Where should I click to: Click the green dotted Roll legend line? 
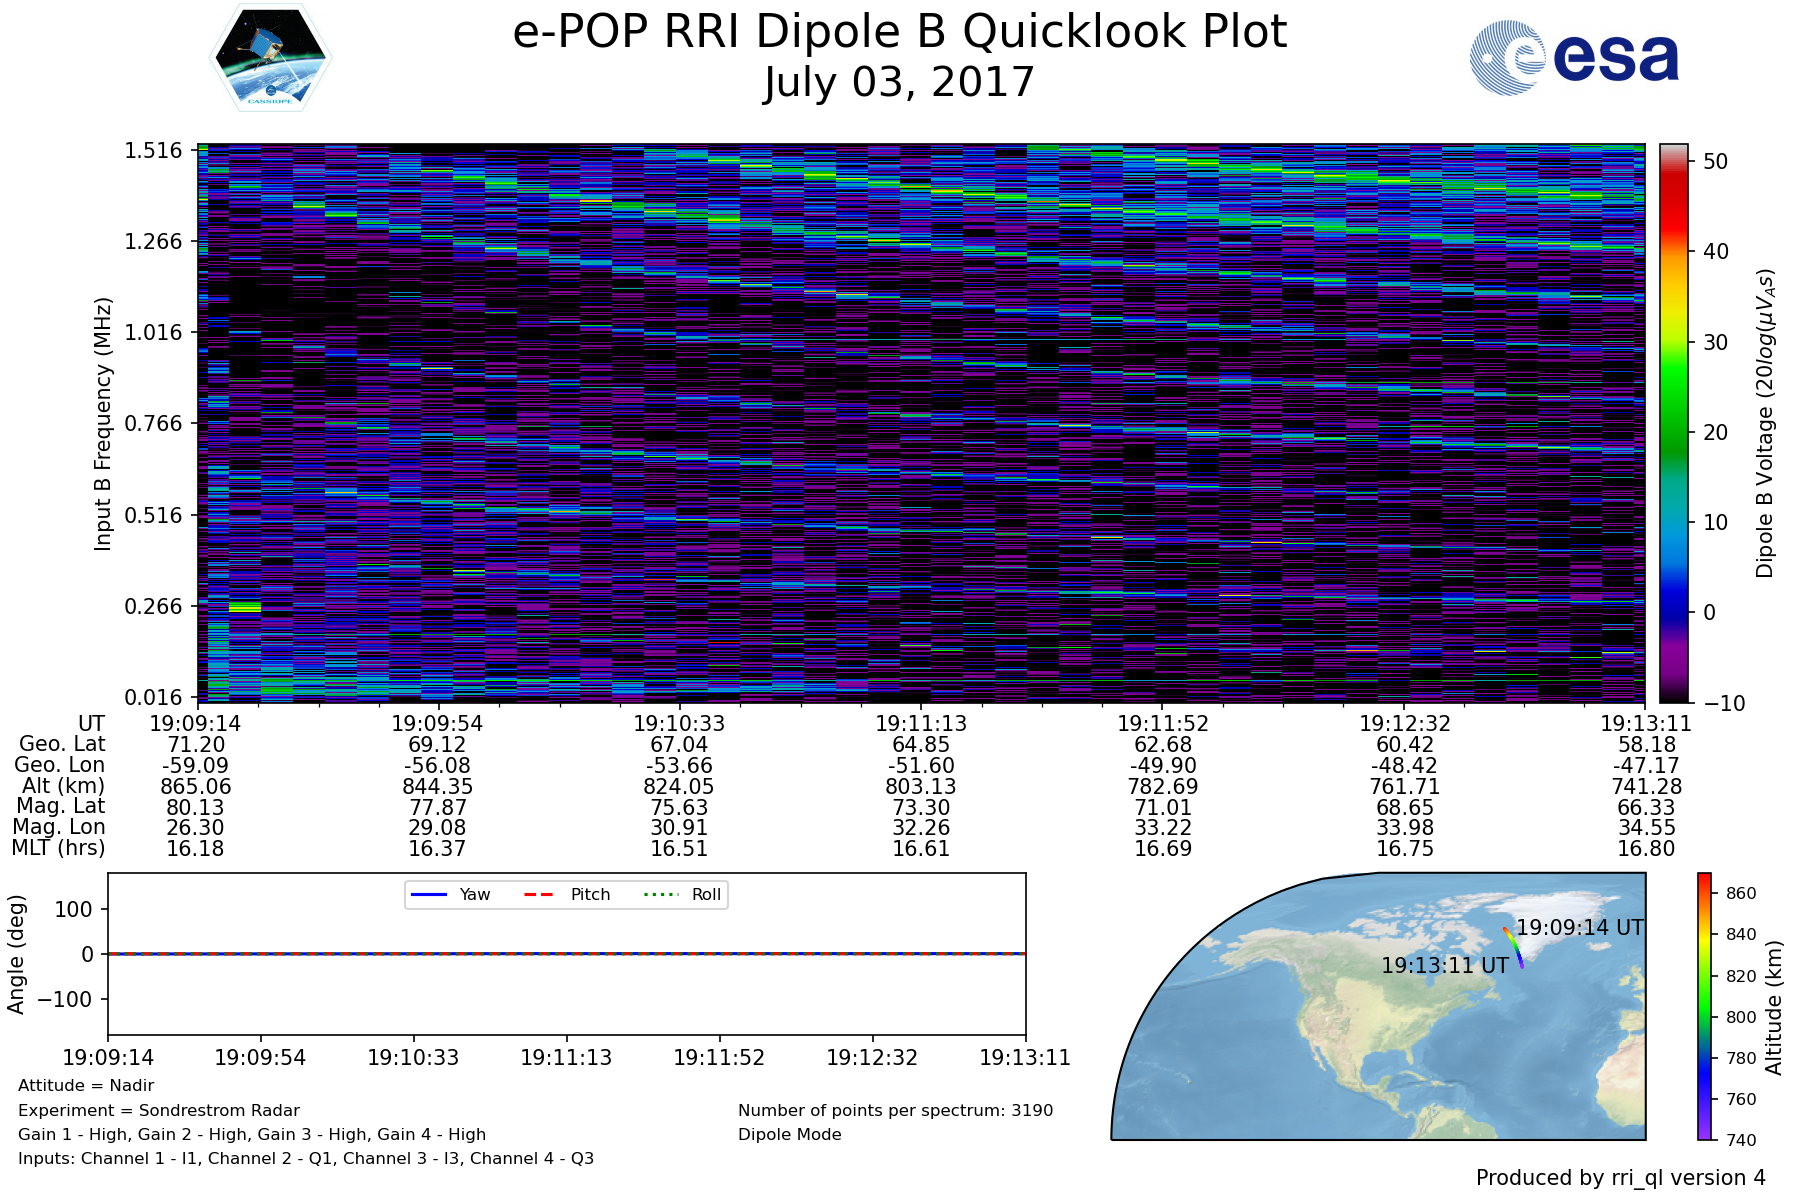click(x=660, y=894)
